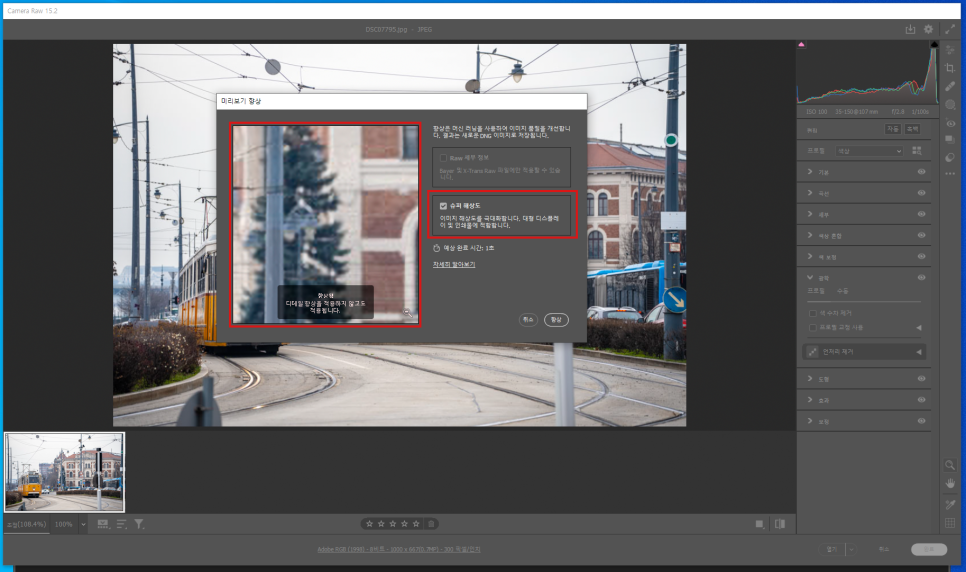Expand the Defringe (언저리 제거) disclosure triangle
966x572 pixels.
[919, 352]
